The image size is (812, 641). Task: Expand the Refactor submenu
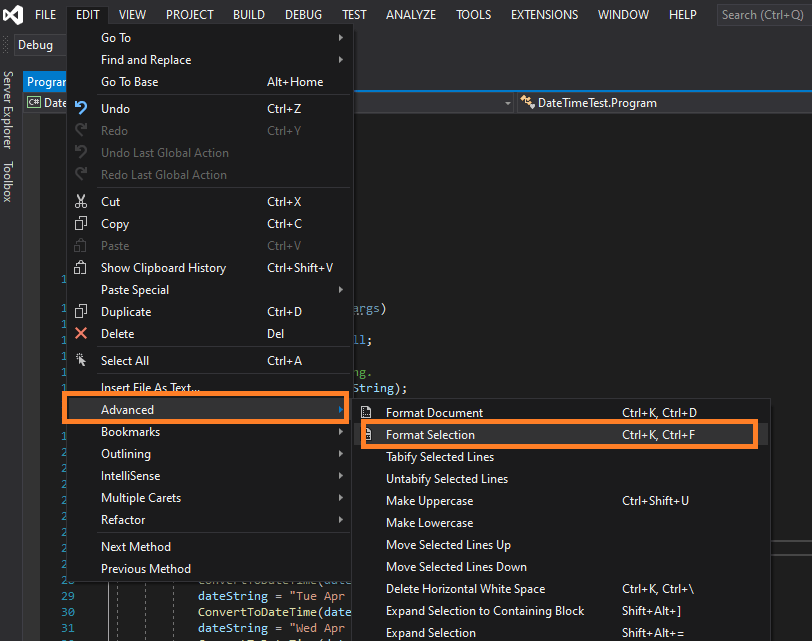(210, 519)
